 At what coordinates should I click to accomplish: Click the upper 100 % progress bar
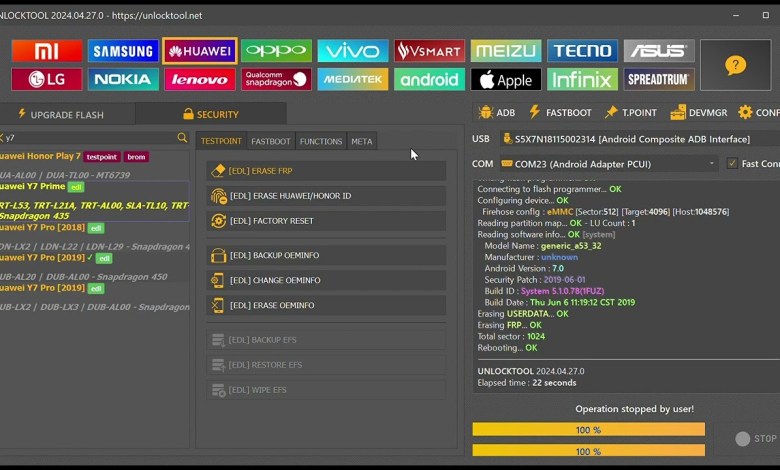[588, 430]
